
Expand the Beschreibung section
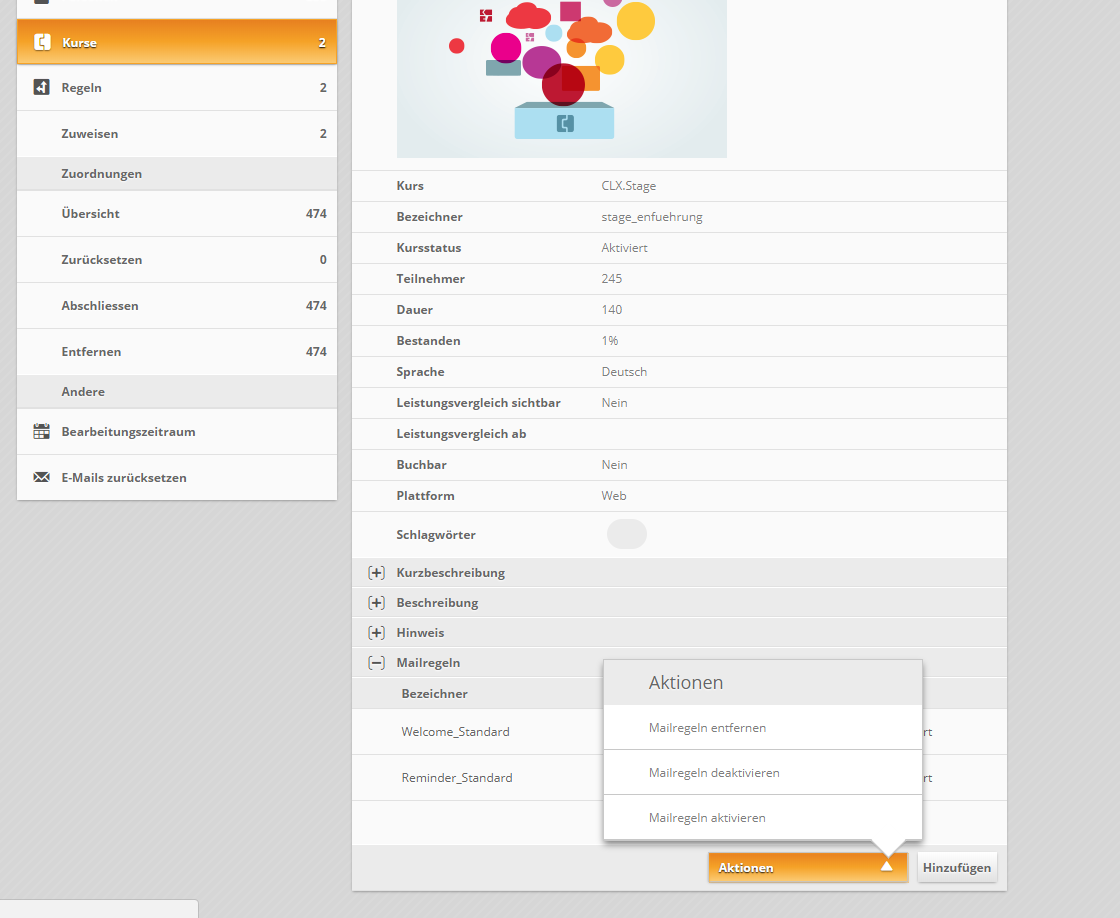376,603
